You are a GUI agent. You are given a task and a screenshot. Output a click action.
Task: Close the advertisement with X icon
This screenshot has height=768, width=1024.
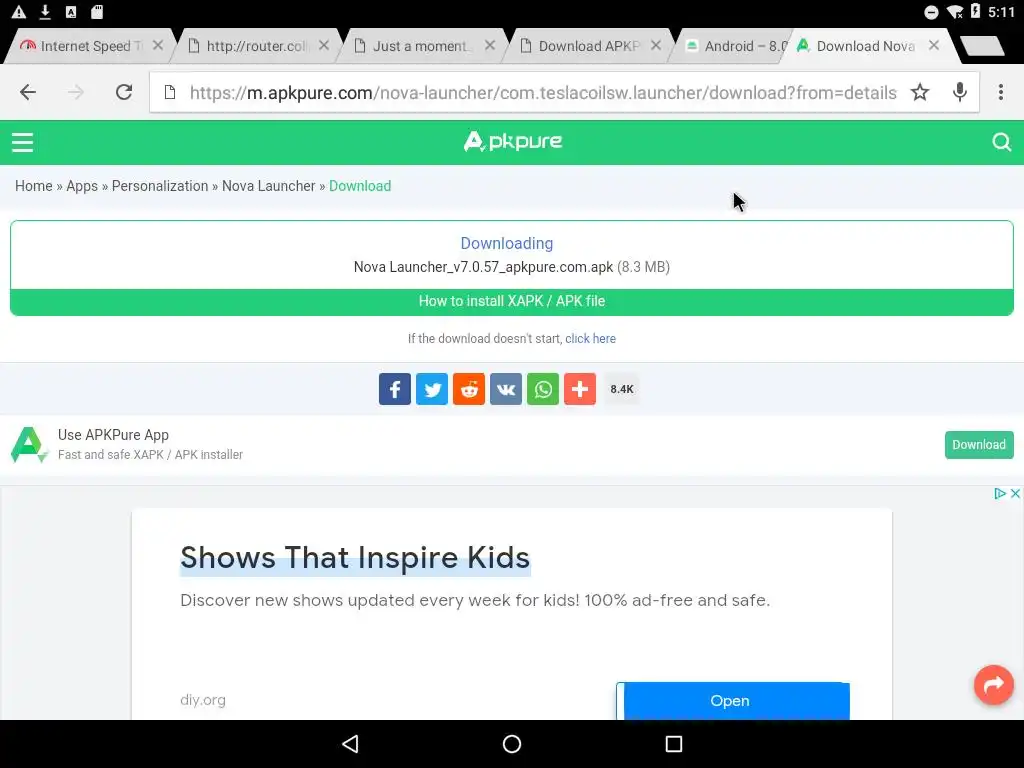(1015, 494)
